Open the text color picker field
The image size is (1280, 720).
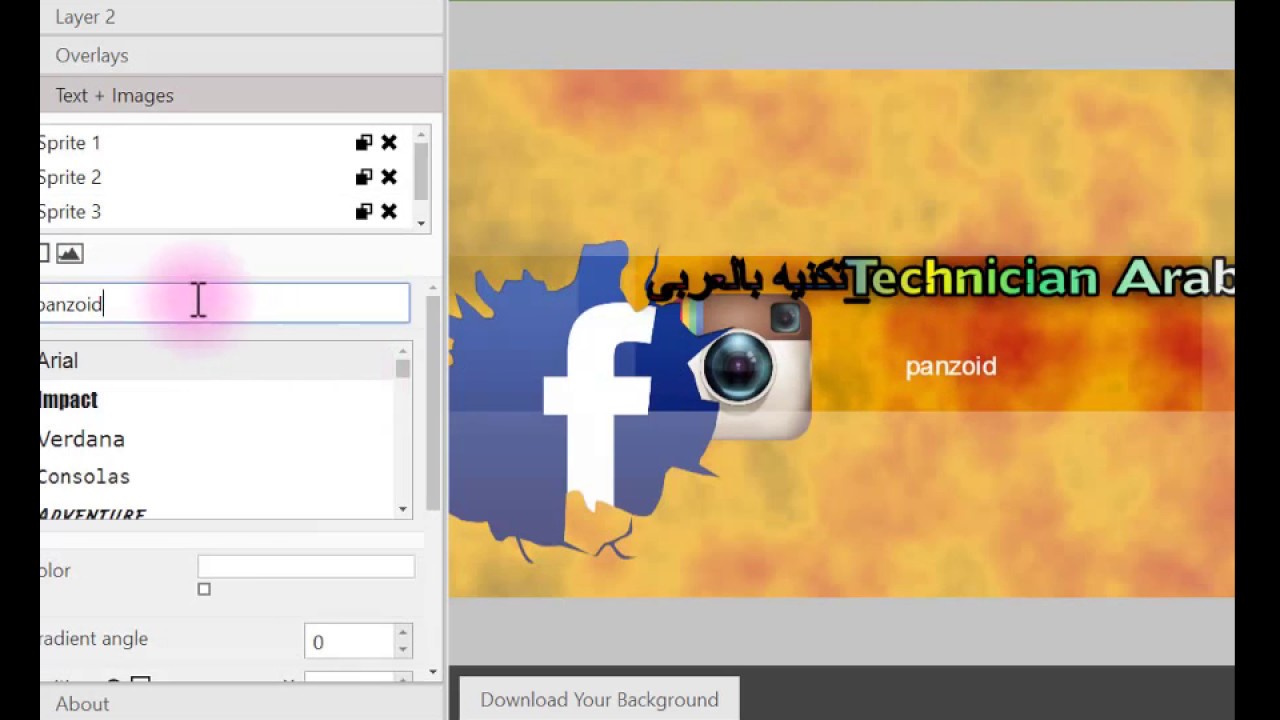pyautogui.click(x=306, y=566)
